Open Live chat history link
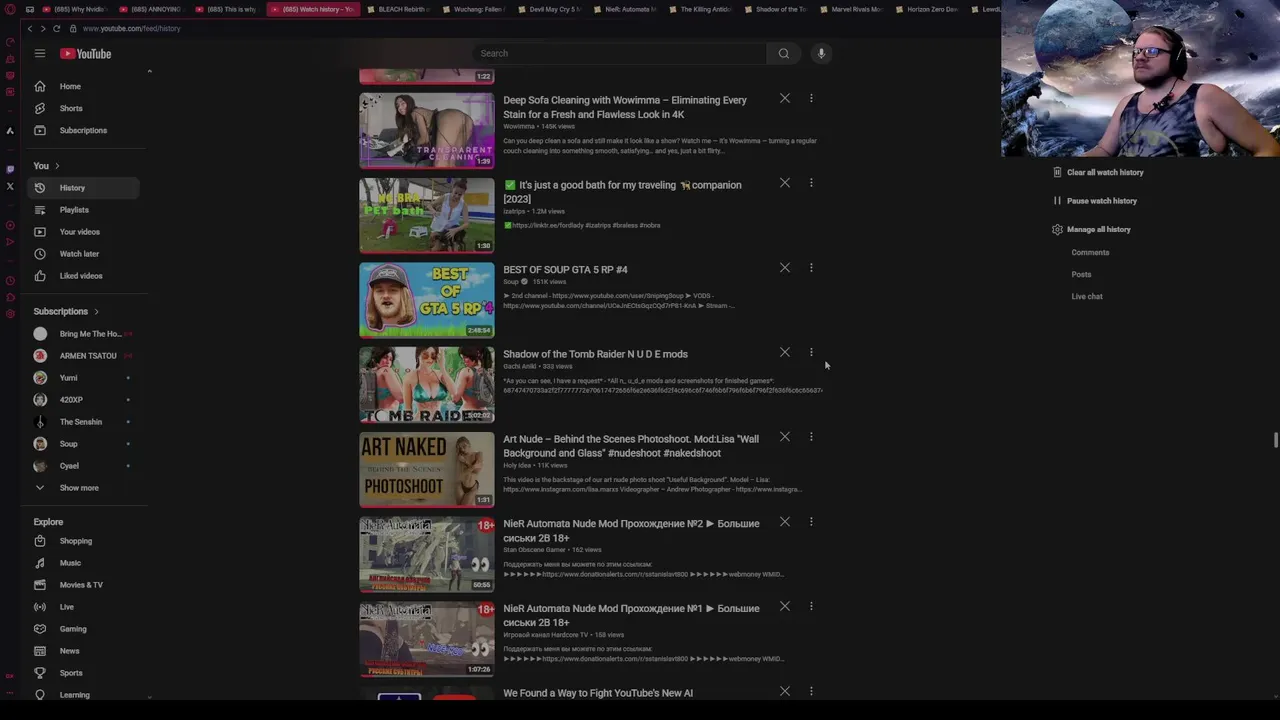This screenshot has height=720, width=1280. [1087, 297]
